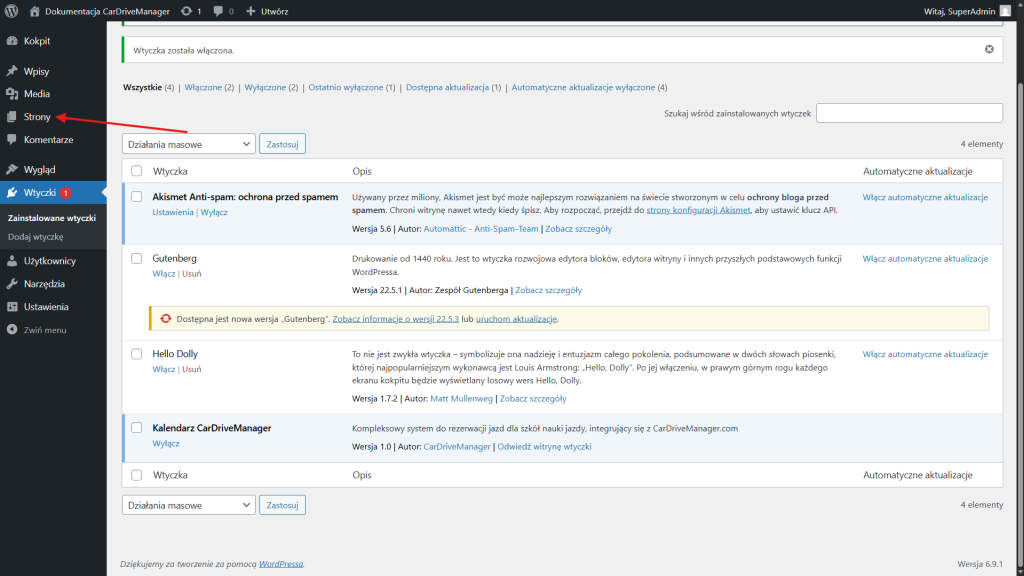Open the bottom Działania masowe dropdown
1024x576 pixels.
(188, 505)
